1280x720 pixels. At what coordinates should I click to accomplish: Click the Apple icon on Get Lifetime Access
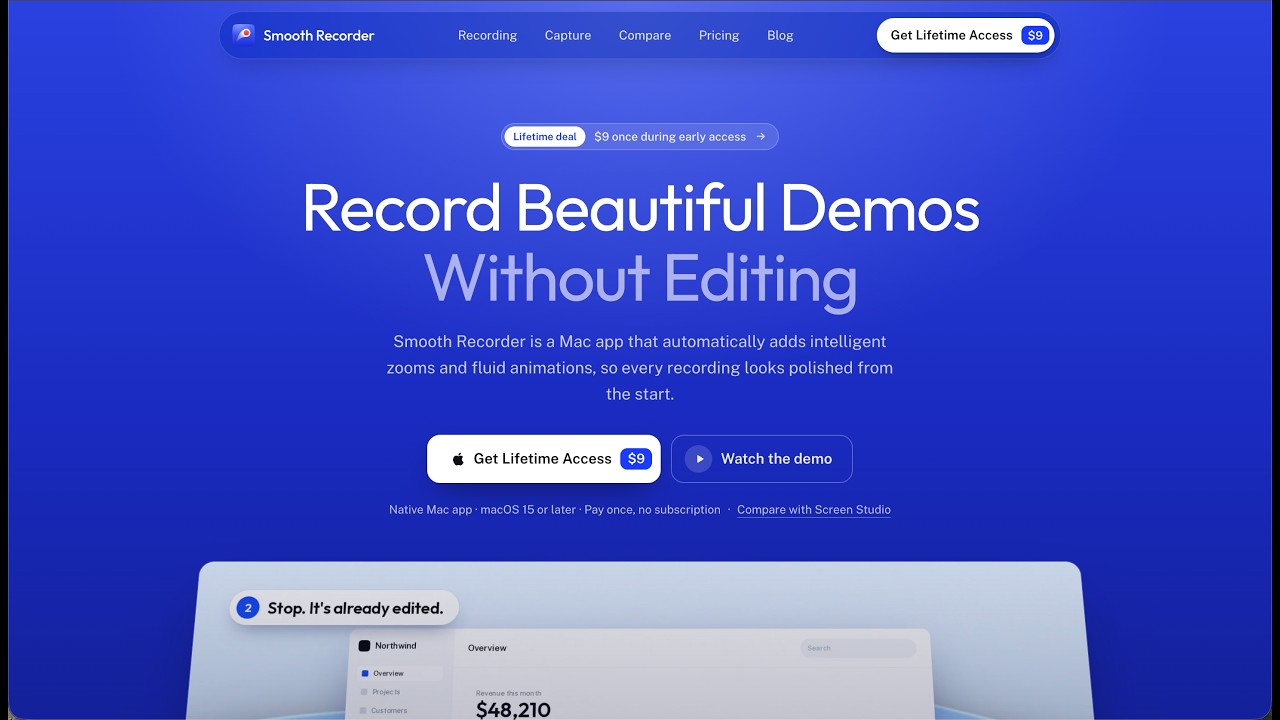(x=458, y=459)
